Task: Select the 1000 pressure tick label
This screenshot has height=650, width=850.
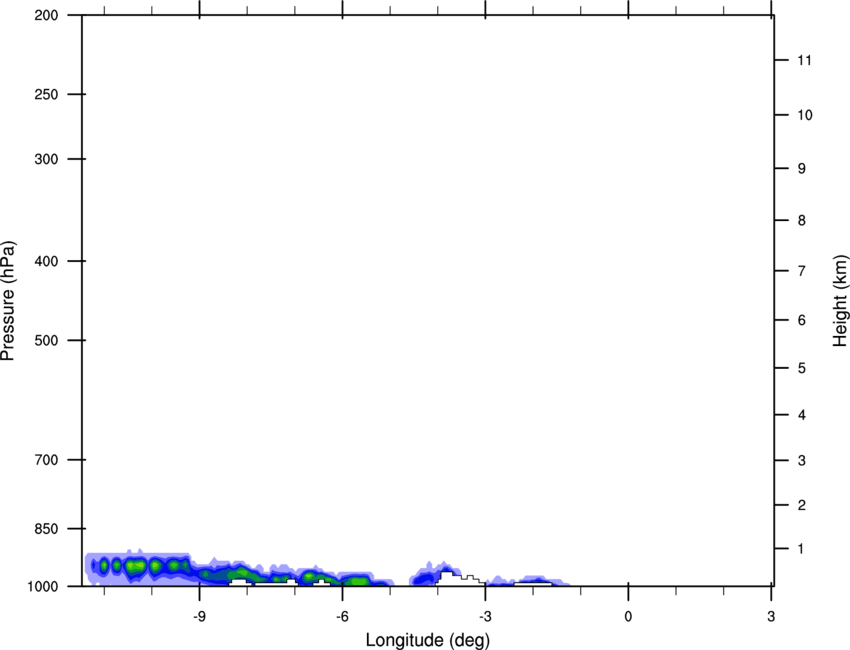Action: coord(43,587)
